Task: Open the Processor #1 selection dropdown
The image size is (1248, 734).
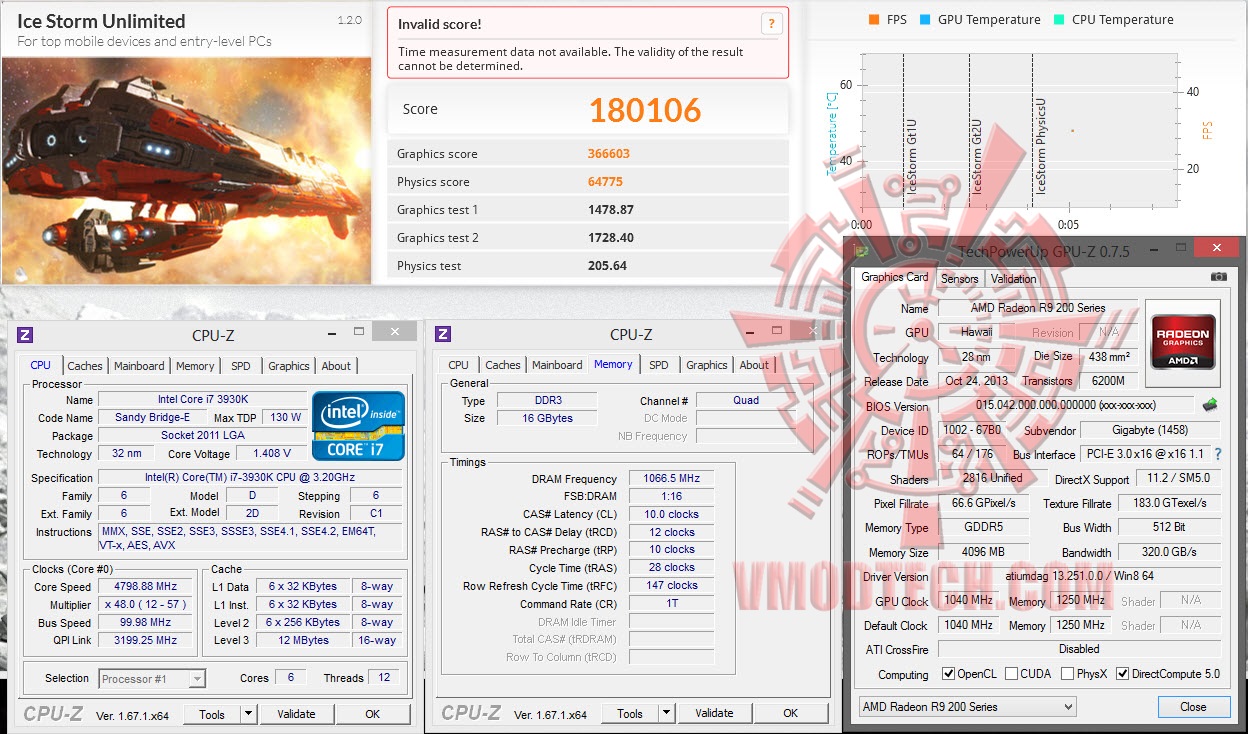Action: (152, 679)
